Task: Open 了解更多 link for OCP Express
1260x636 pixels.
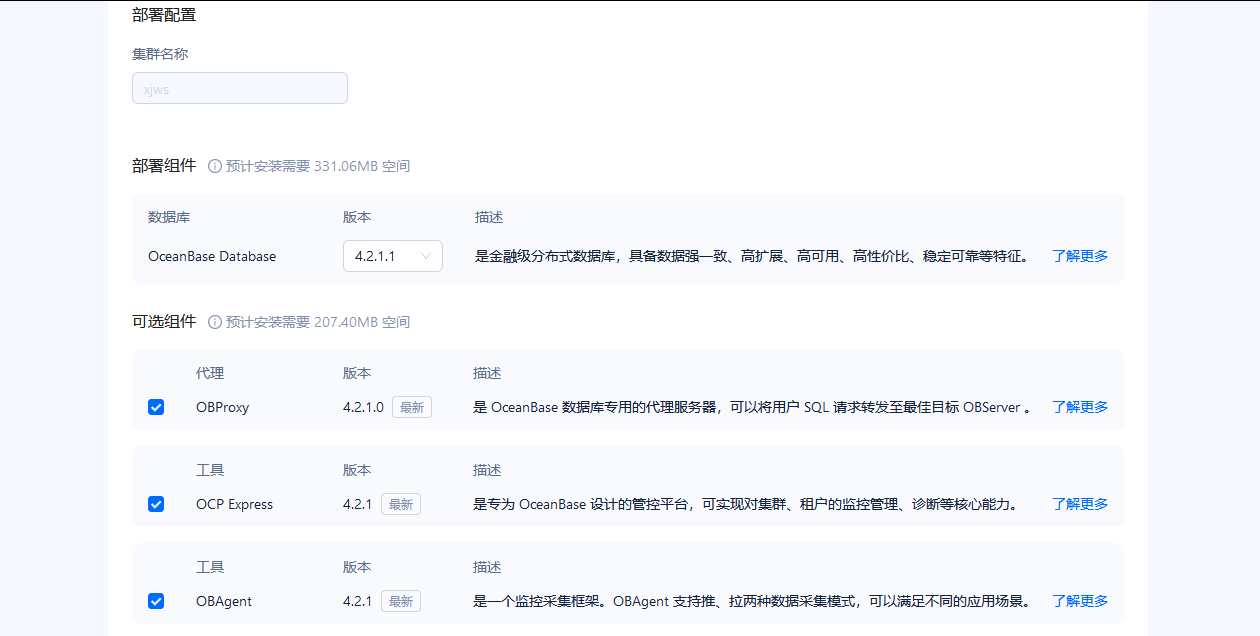Action: (1080, 504)
